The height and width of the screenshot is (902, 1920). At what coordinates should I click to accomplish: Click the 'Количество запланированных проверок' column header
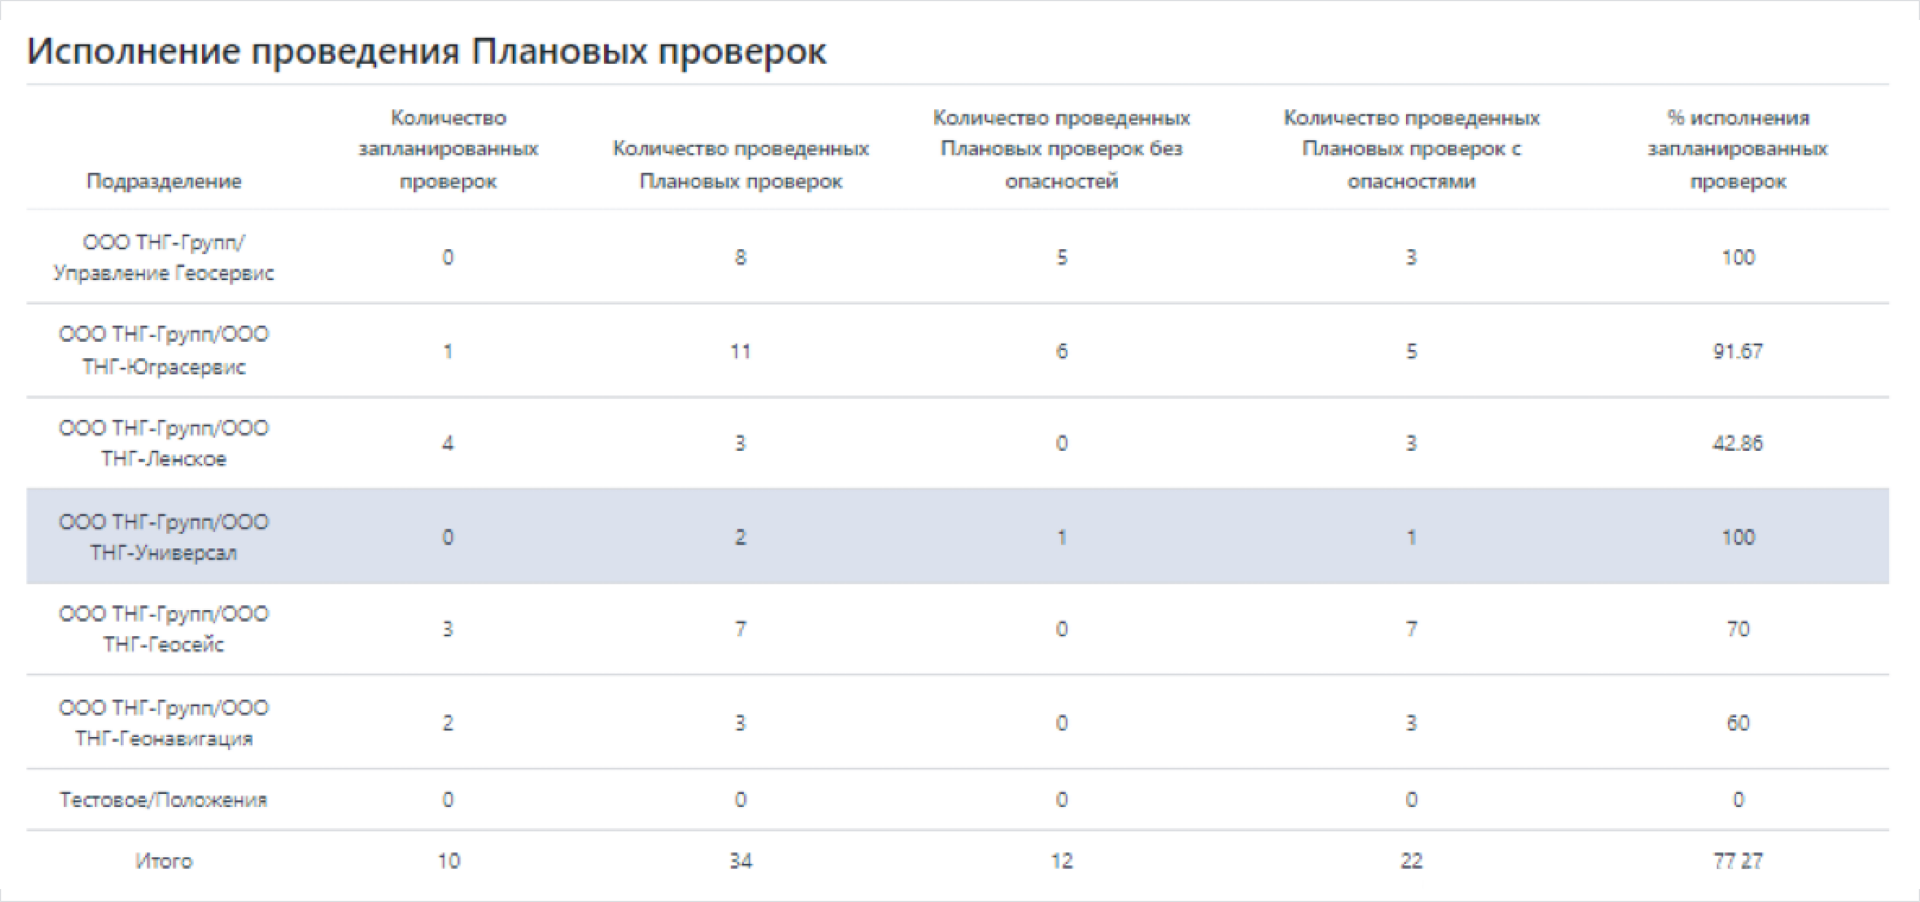pyautogui.click(x=448, y=149)
